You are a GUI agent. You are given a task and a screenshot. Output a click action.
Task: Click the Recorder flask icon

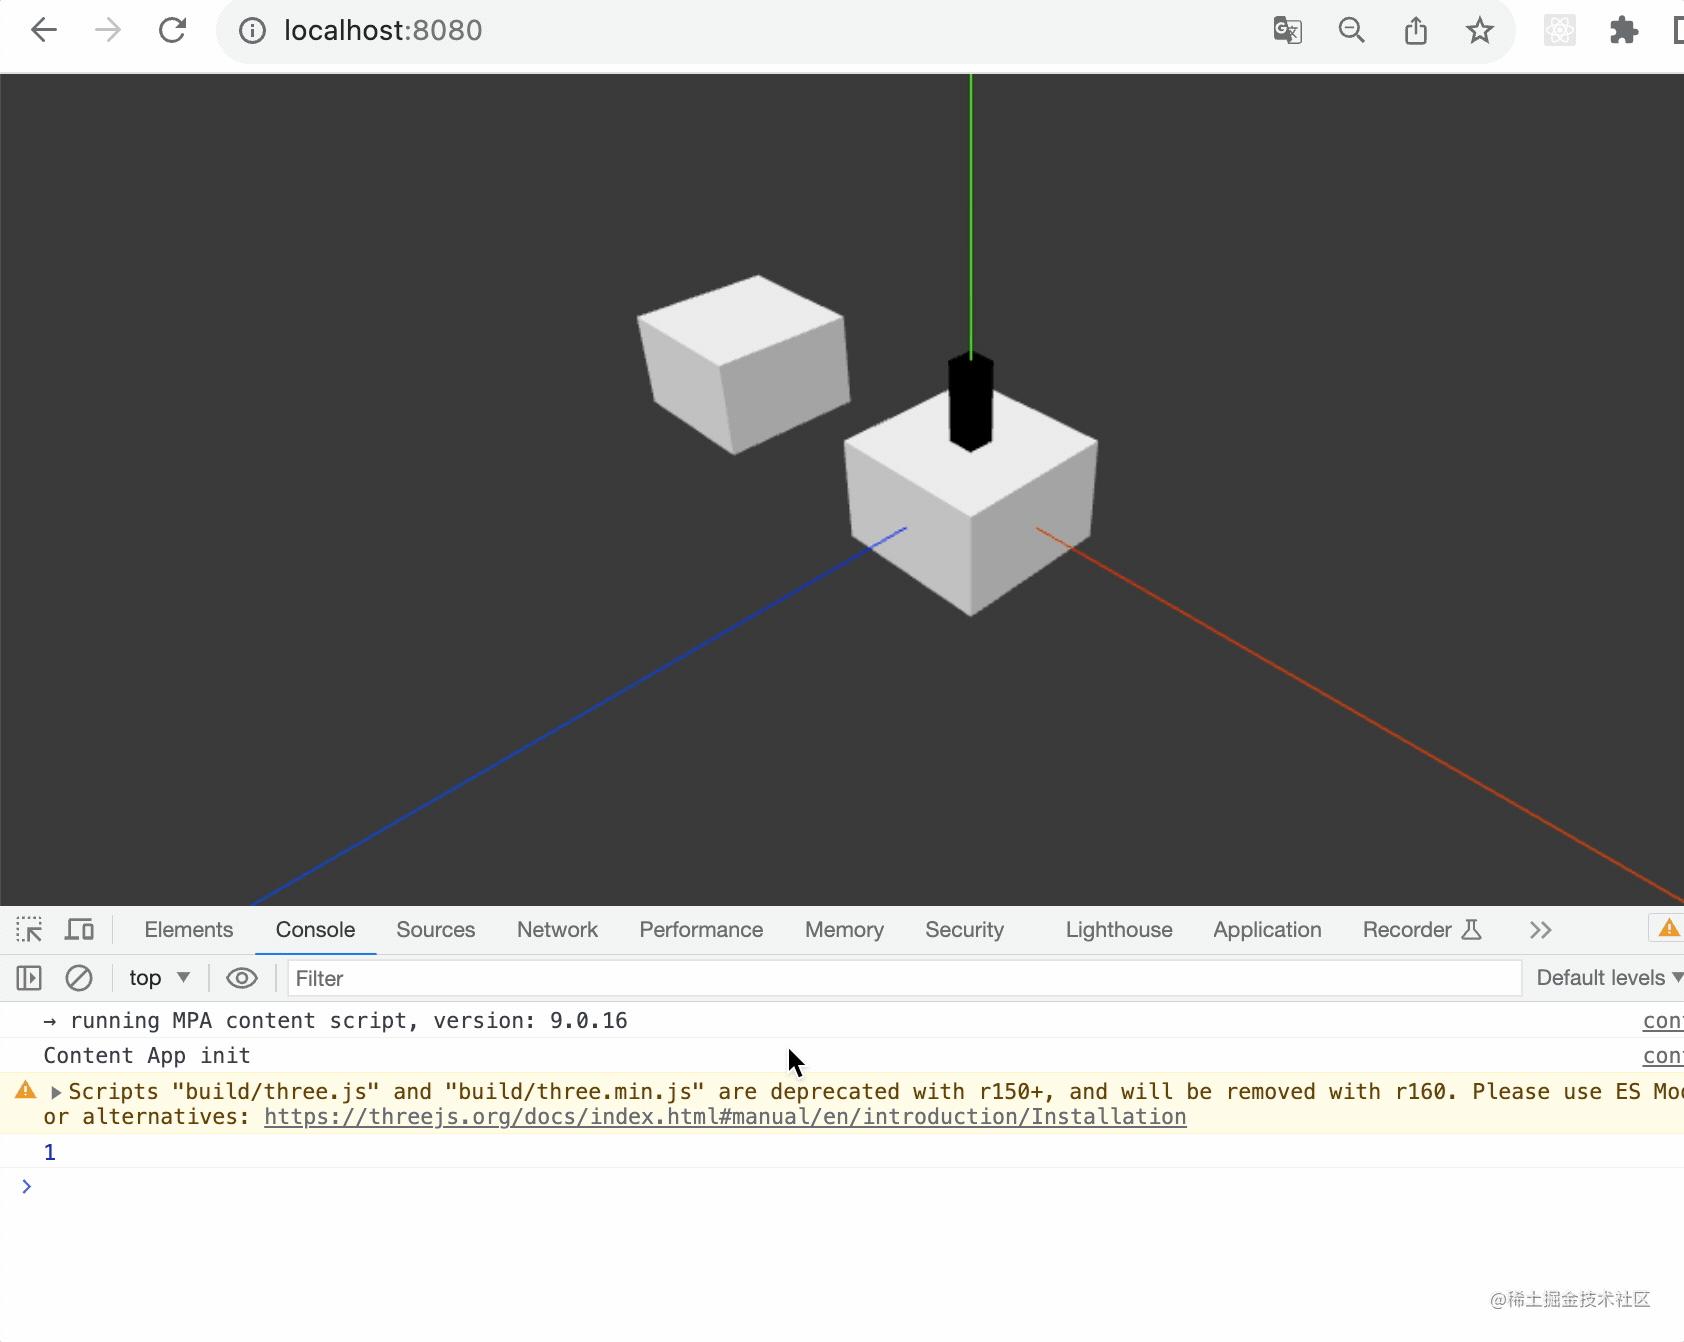1472,929
